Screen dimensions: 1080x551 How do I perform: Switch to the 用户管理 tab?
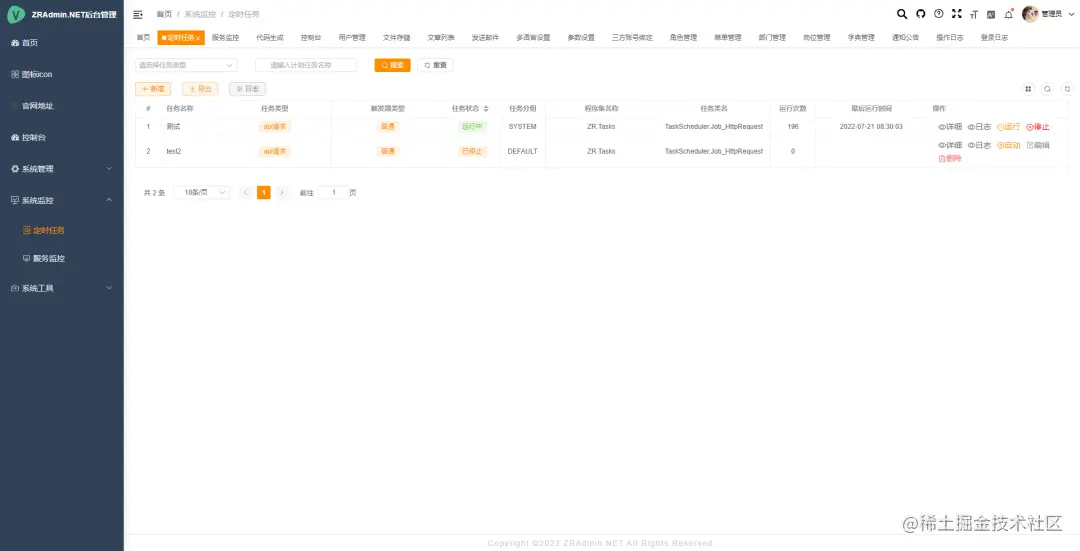(352, 38)
